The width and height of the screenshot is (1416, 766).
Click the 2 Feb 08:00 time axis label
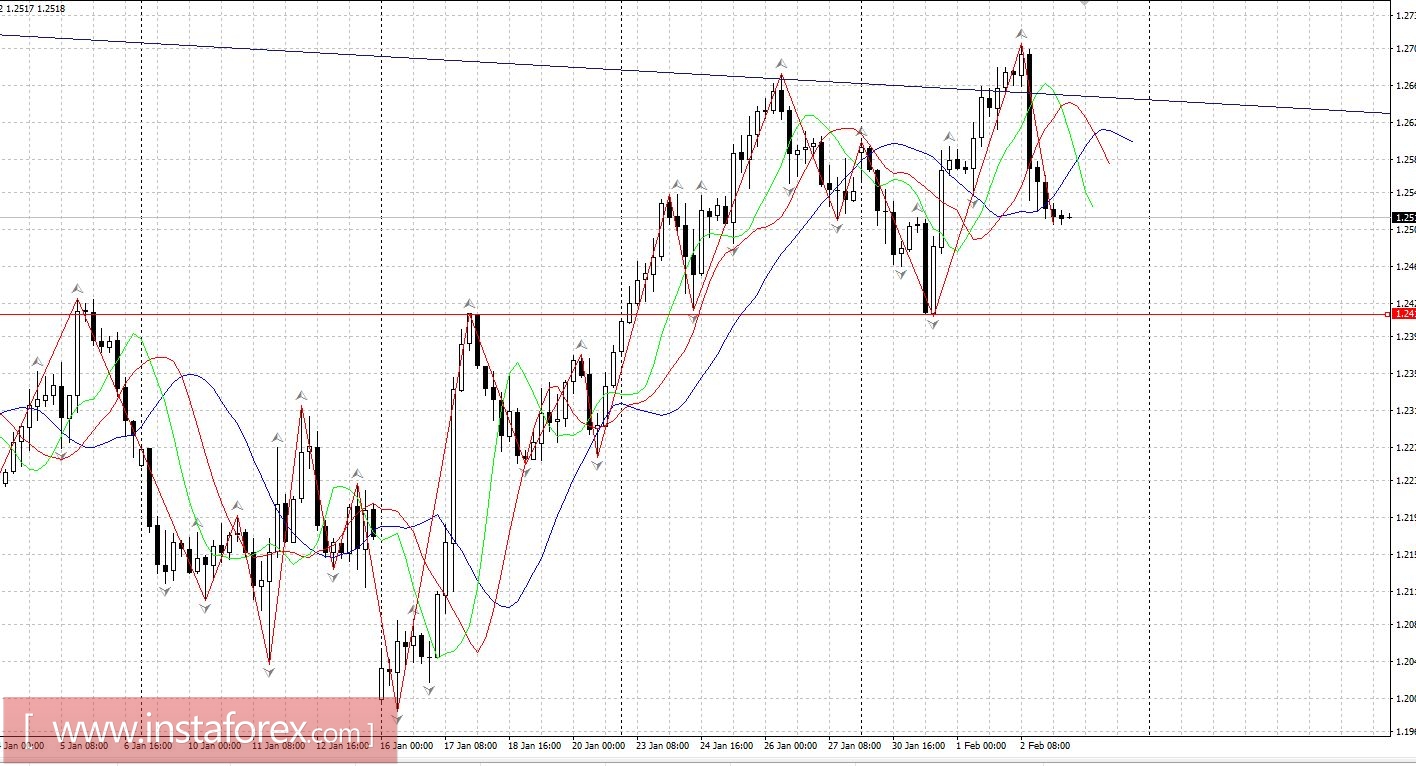[x=1045, y=746]
